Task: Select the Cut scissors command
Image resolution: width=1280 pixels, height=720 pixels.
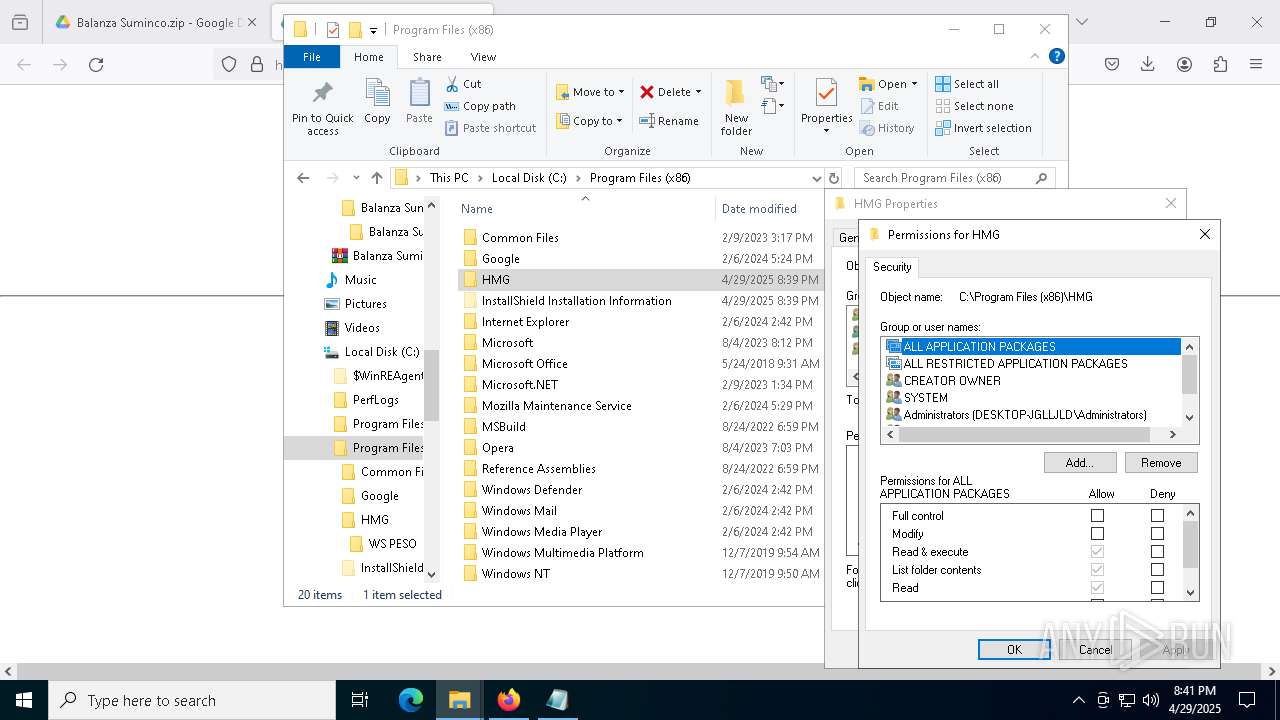Action: click(463, 84)
